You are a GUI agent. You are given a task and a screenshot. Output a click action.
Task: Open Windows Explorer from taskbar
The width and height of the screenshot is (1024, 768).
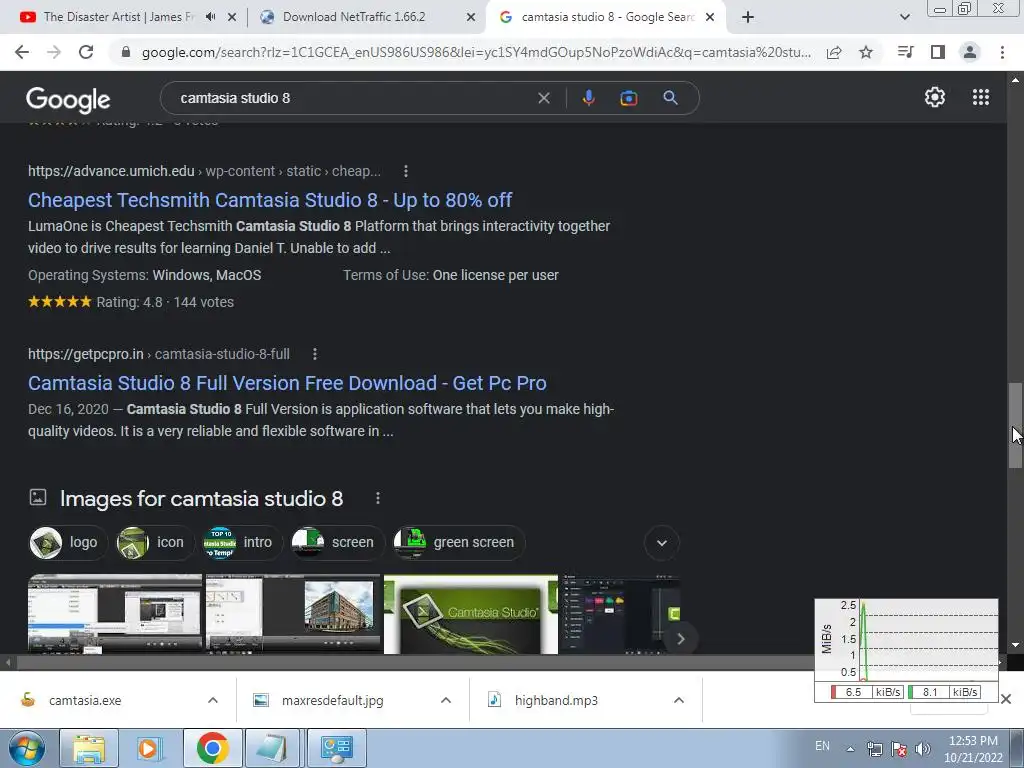tap(89, 748)
